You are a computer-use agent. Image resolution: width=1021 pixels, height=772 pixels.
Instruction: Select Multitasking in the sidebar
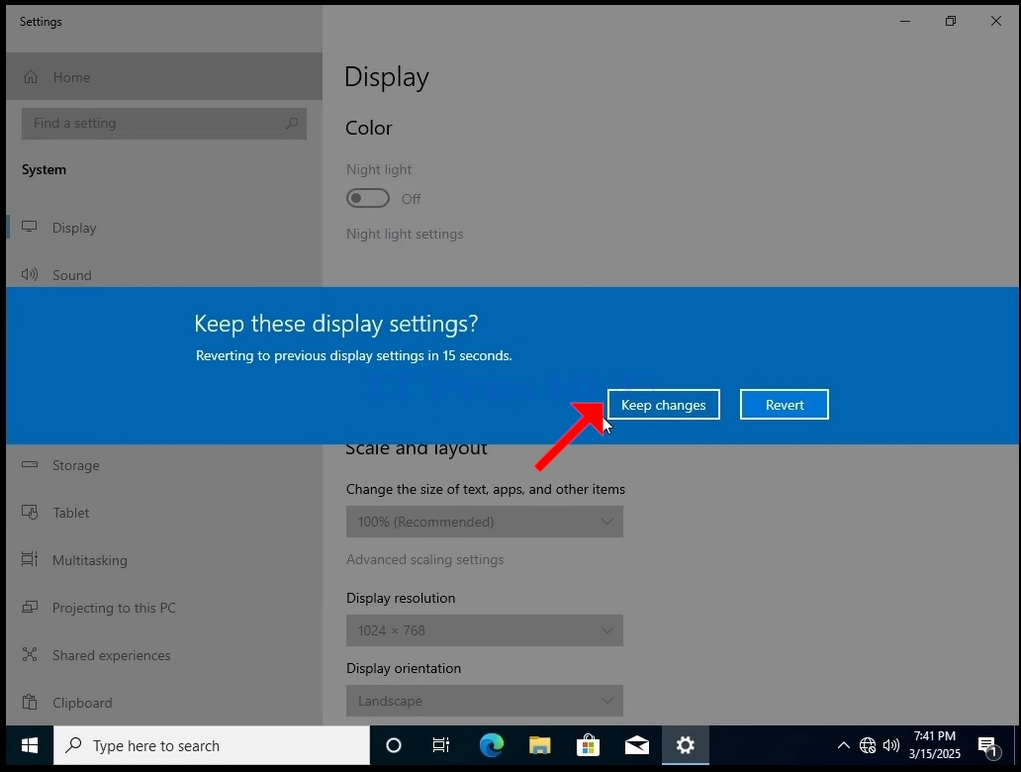click(164, 560)
